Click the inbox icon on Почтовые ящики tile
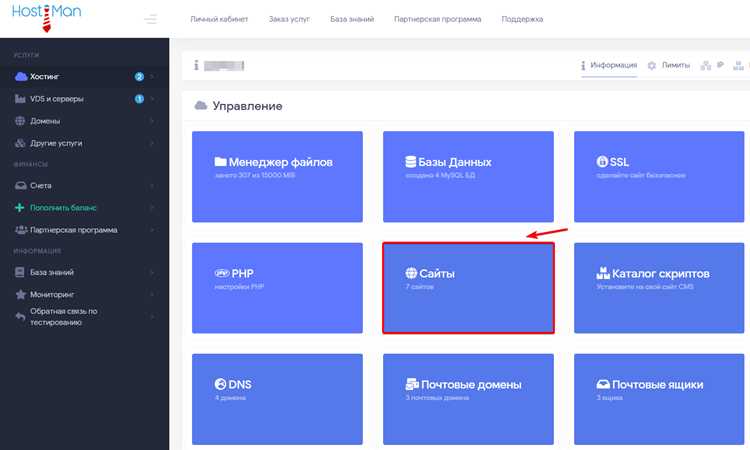 pyautogui.click(x=603, y=384)
